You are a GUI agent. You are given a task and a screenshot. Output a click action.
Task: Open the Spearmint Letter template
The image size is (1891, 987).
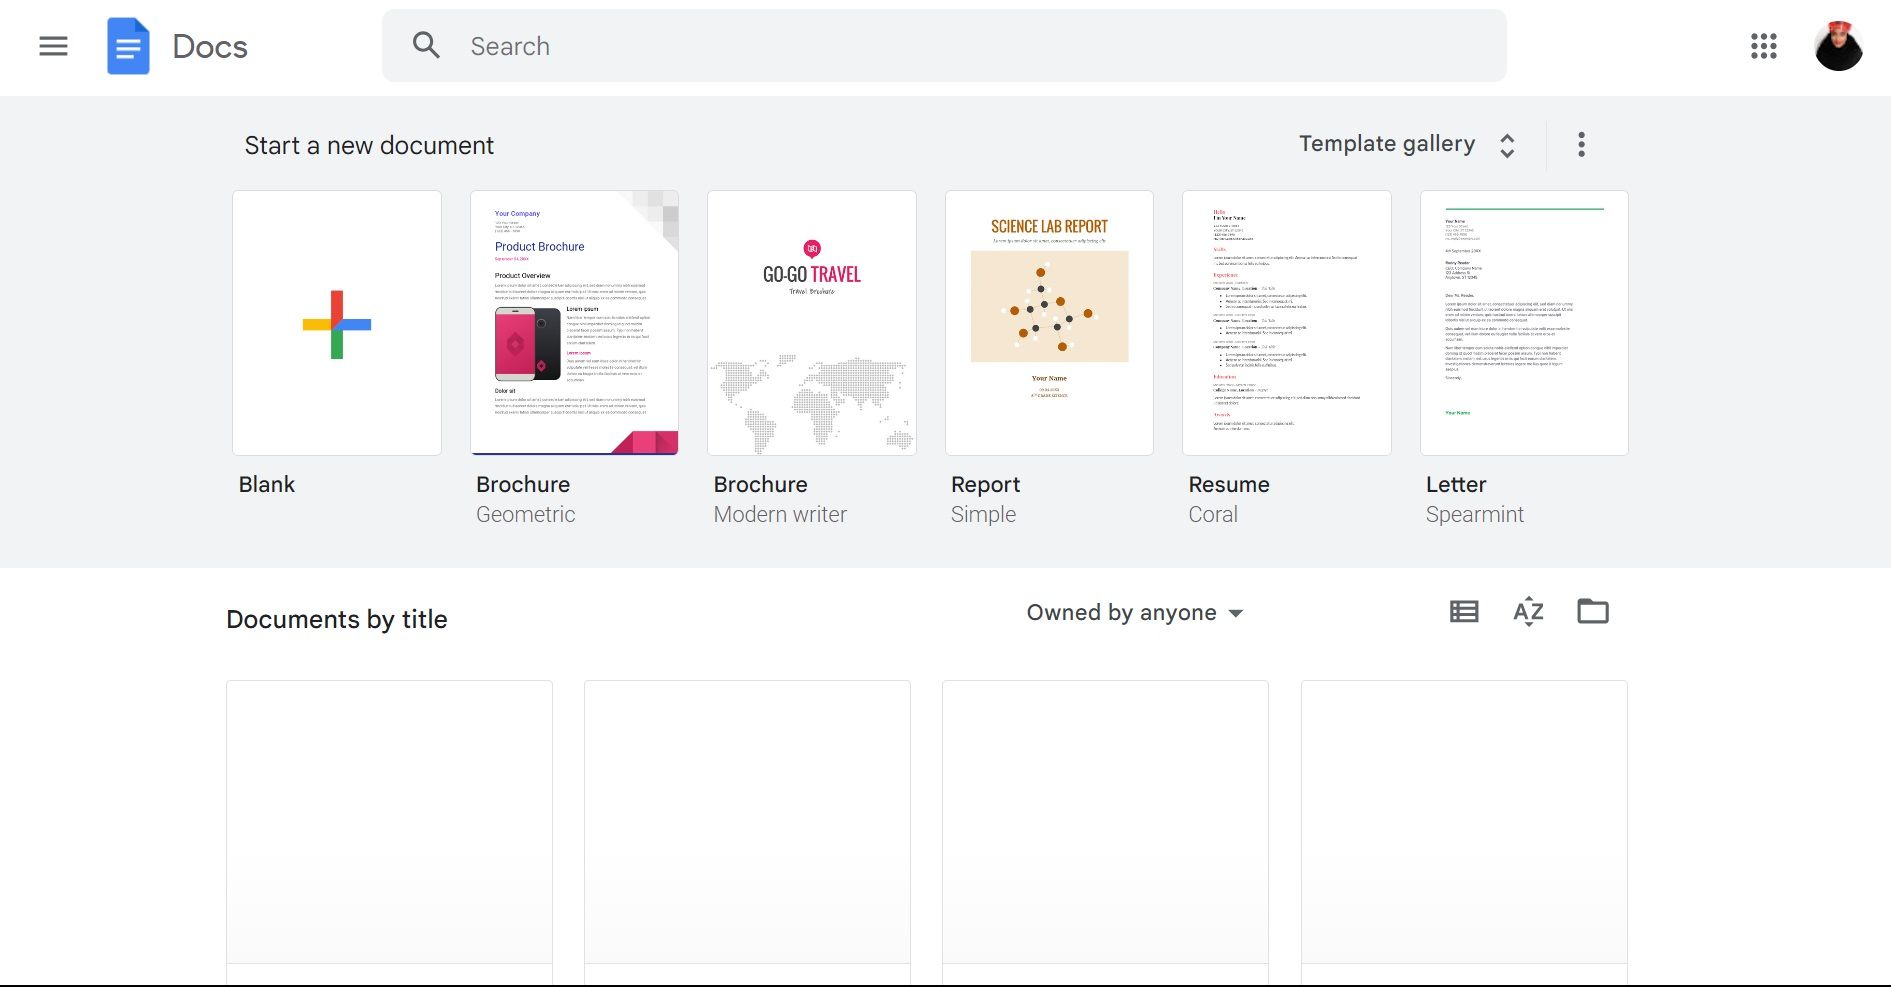tap(1524, 322)
